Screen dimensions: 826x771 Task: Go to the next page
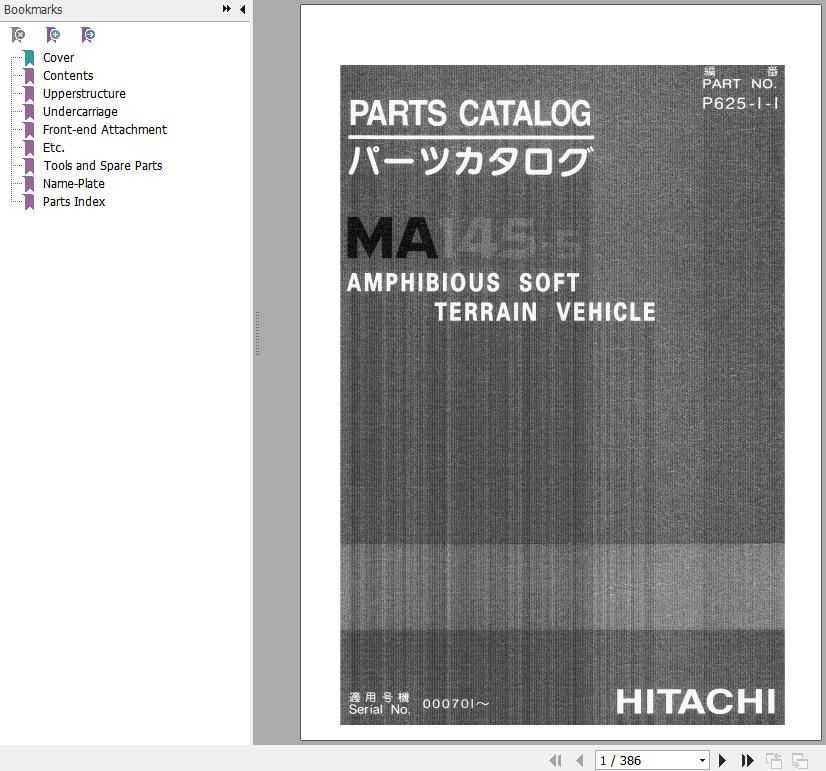tap(722, 760)
